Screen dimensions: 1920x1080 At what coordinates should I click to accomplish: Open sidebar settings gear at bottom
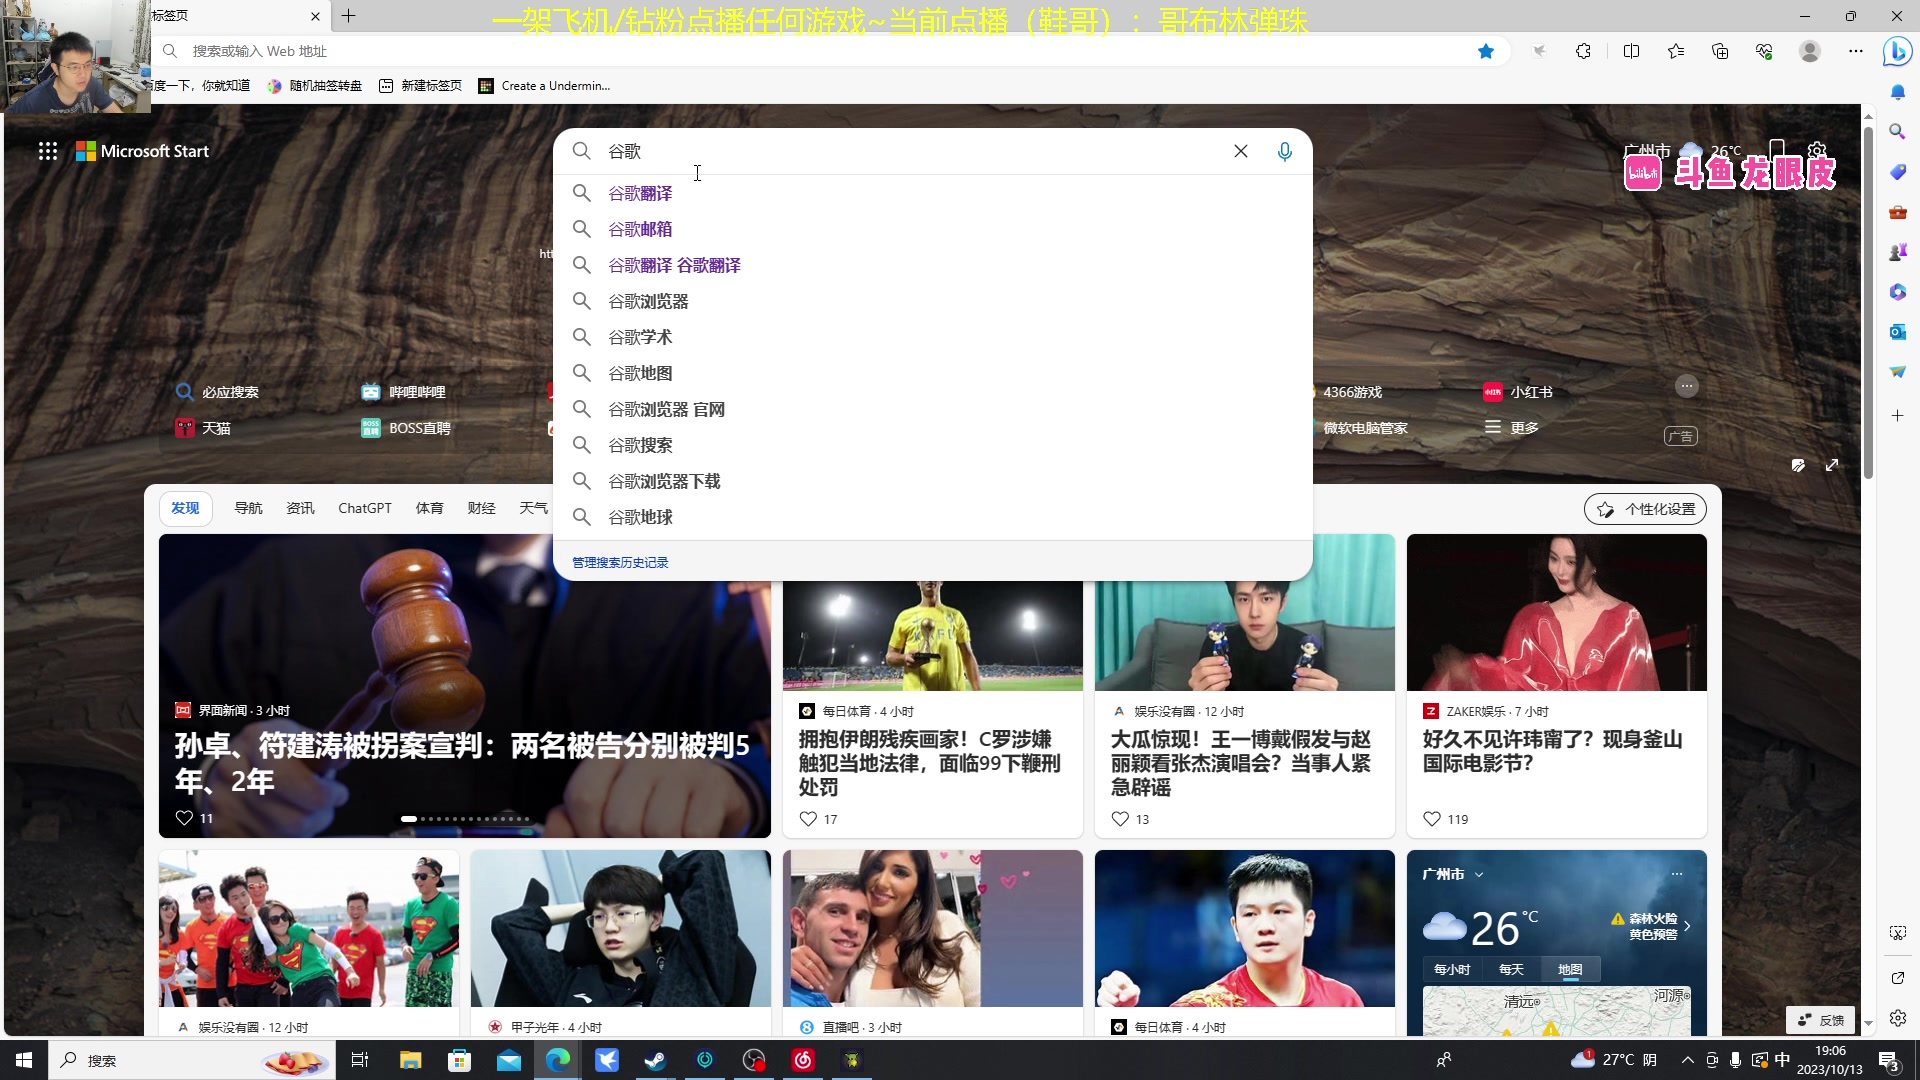pos(1897,1018)
